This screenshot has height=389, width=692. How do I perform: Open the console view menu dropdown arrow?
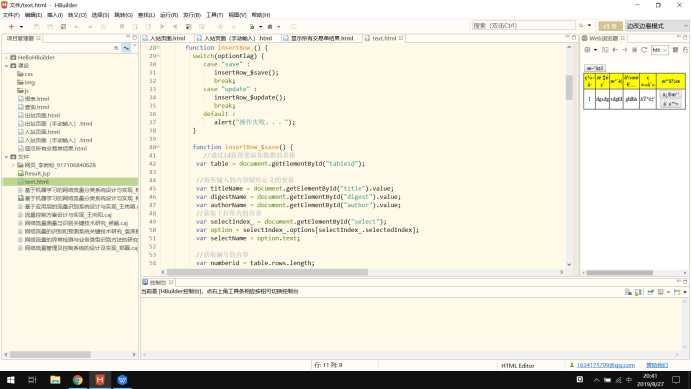[x=685, y=292]
